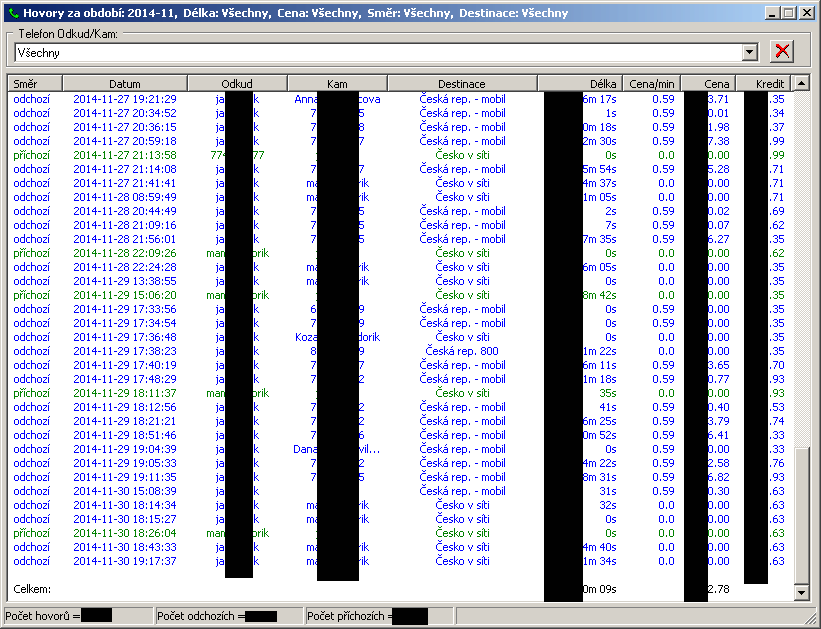Viewport: 821px width, 629px height.
Task: Sort by Kredit column header
Action: pyautogui.click(x=765, y=84)
